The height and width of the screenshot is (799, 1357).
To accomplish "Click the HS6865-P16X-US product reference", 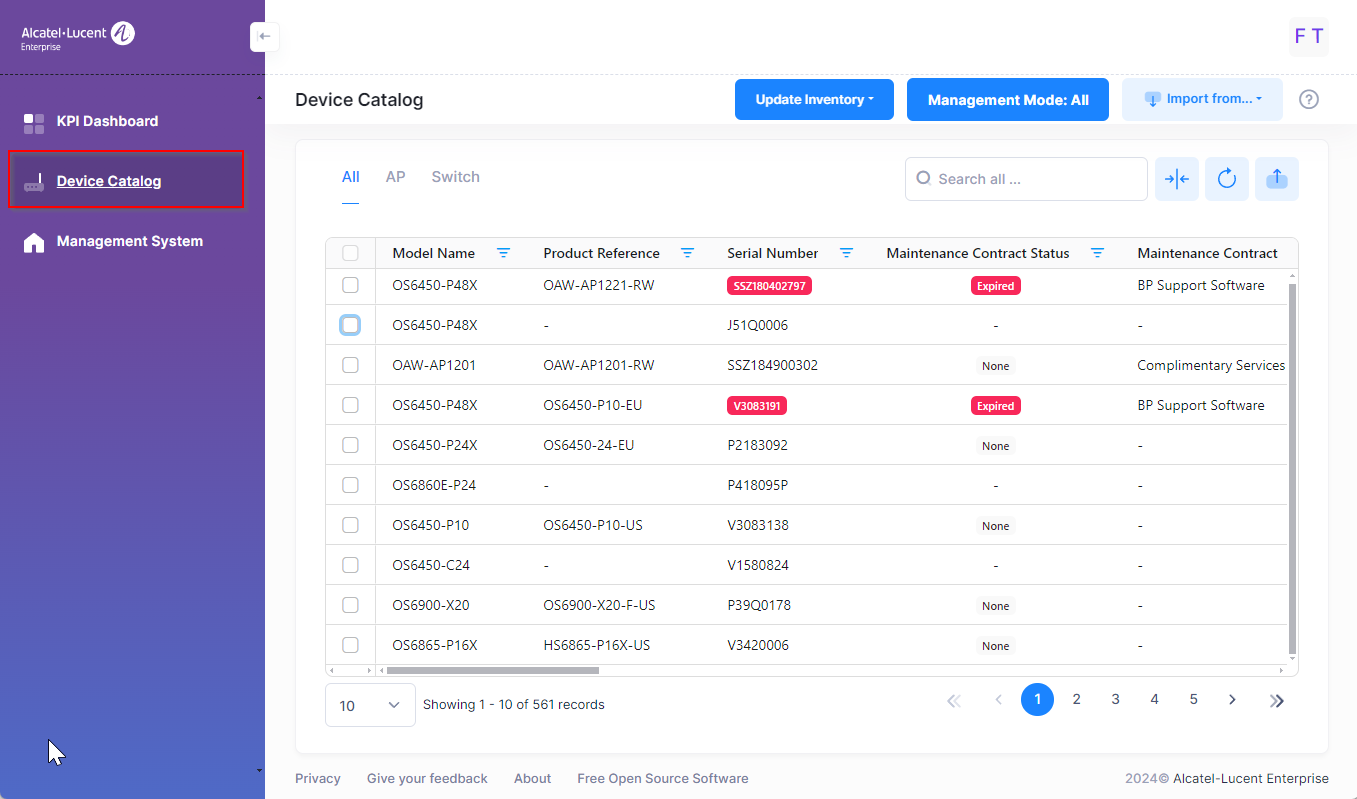I will 596,645.
